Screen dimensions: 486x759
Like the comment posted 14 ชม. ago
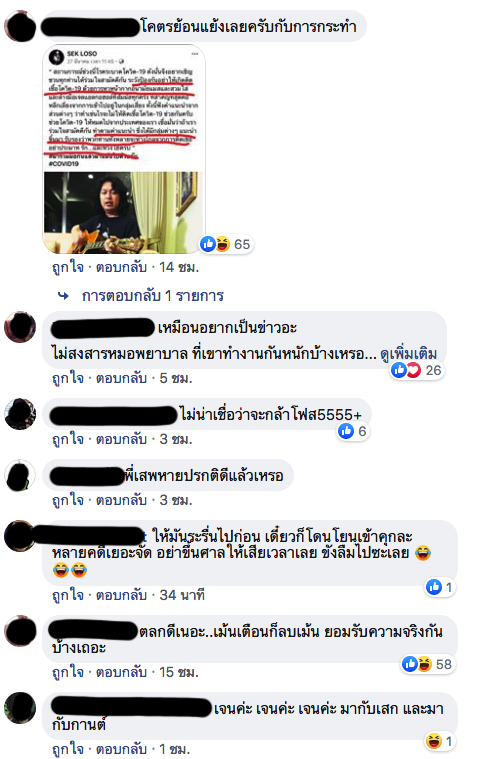[x=68, y=267]
